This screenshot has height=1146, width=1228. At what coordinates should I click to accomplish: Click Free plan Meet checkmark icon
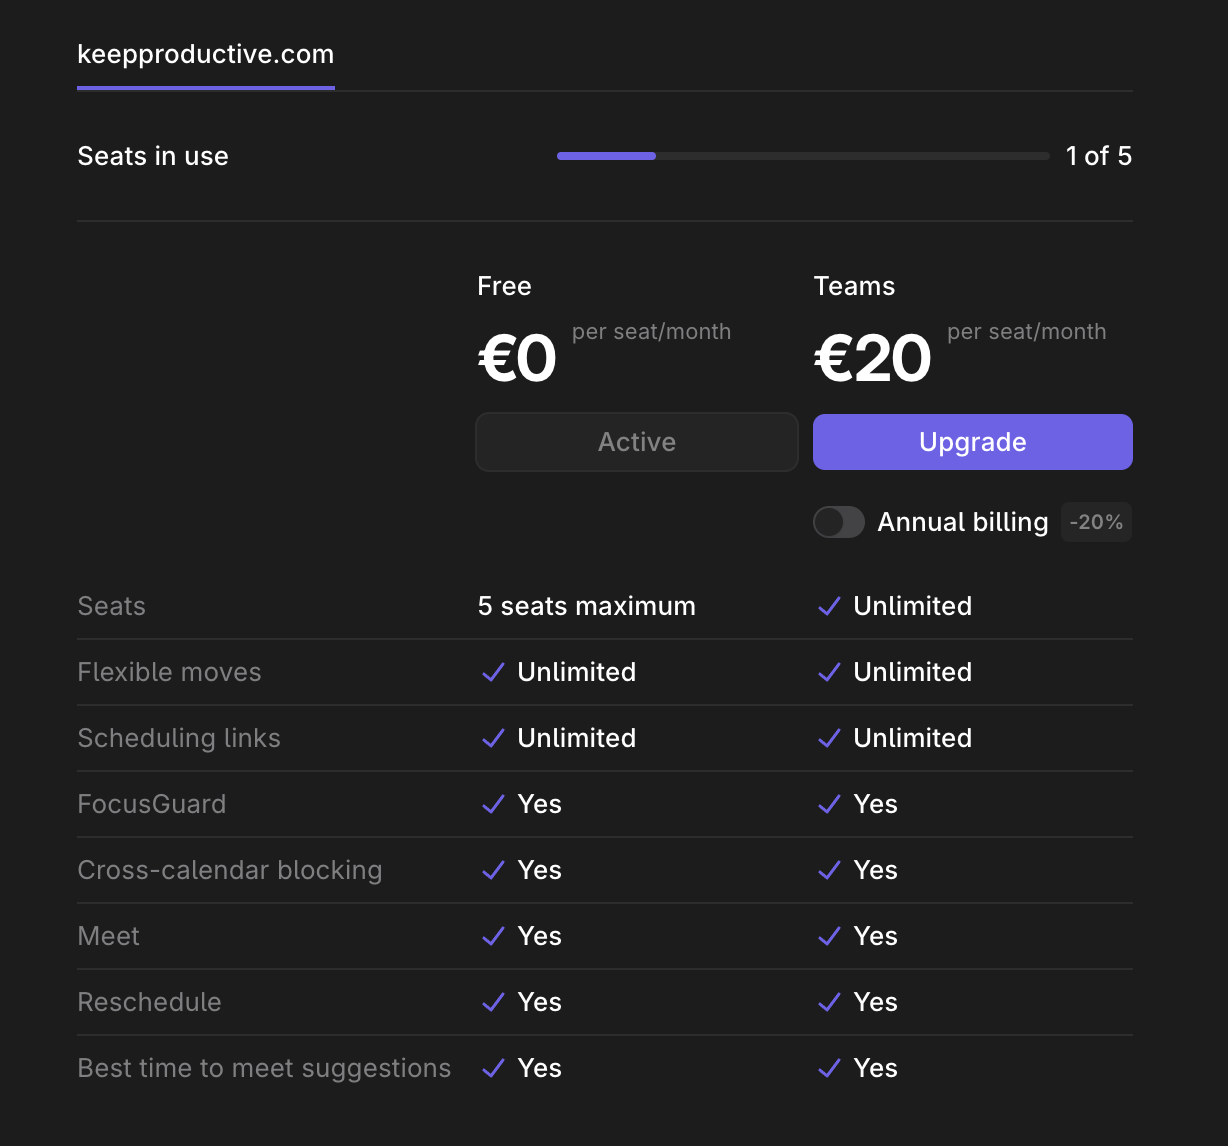[x=493, y=936]
